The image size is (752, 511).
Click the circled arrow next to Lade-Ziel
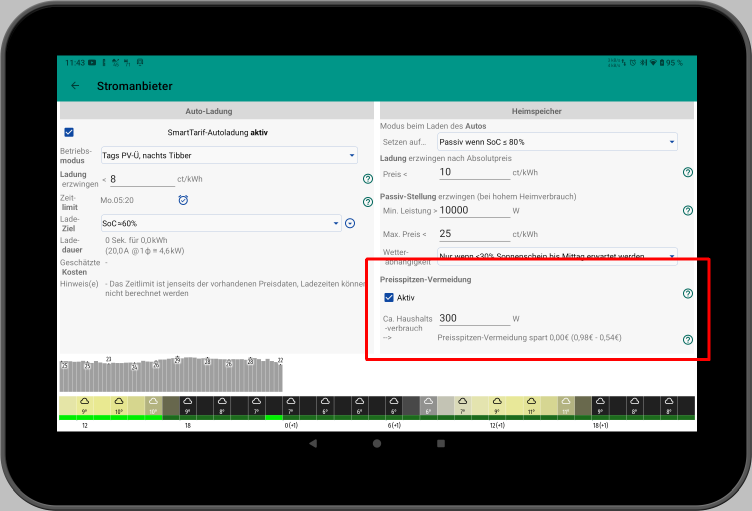(350, 223)
